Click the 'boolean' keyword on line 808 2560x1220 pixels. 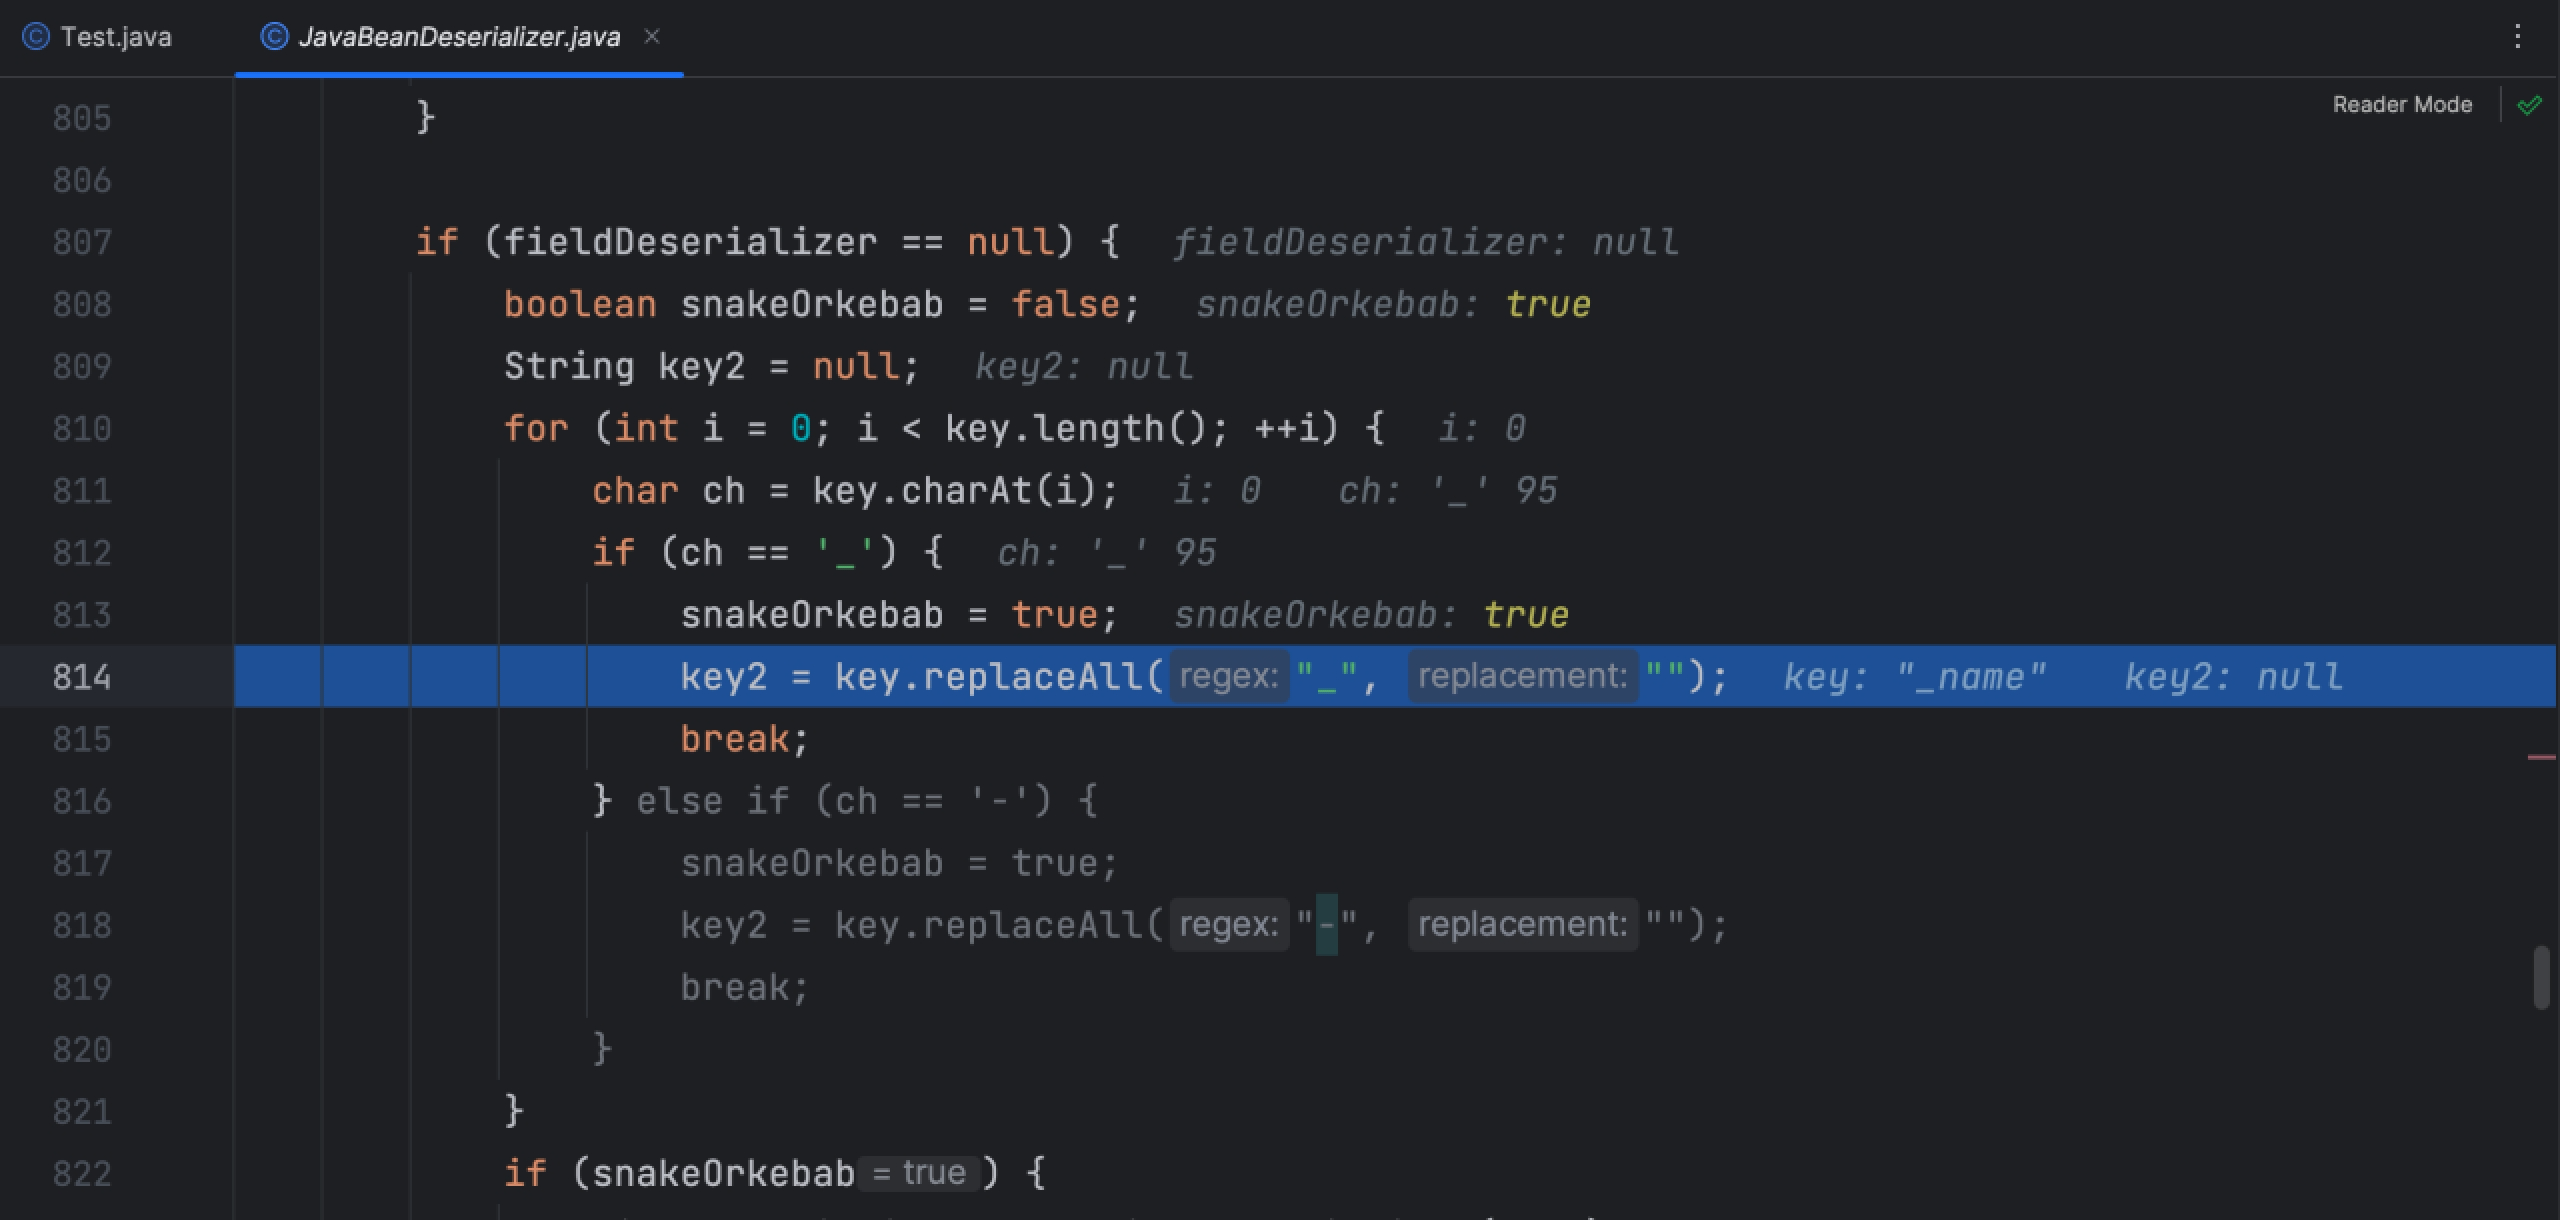tap(580, 304)
